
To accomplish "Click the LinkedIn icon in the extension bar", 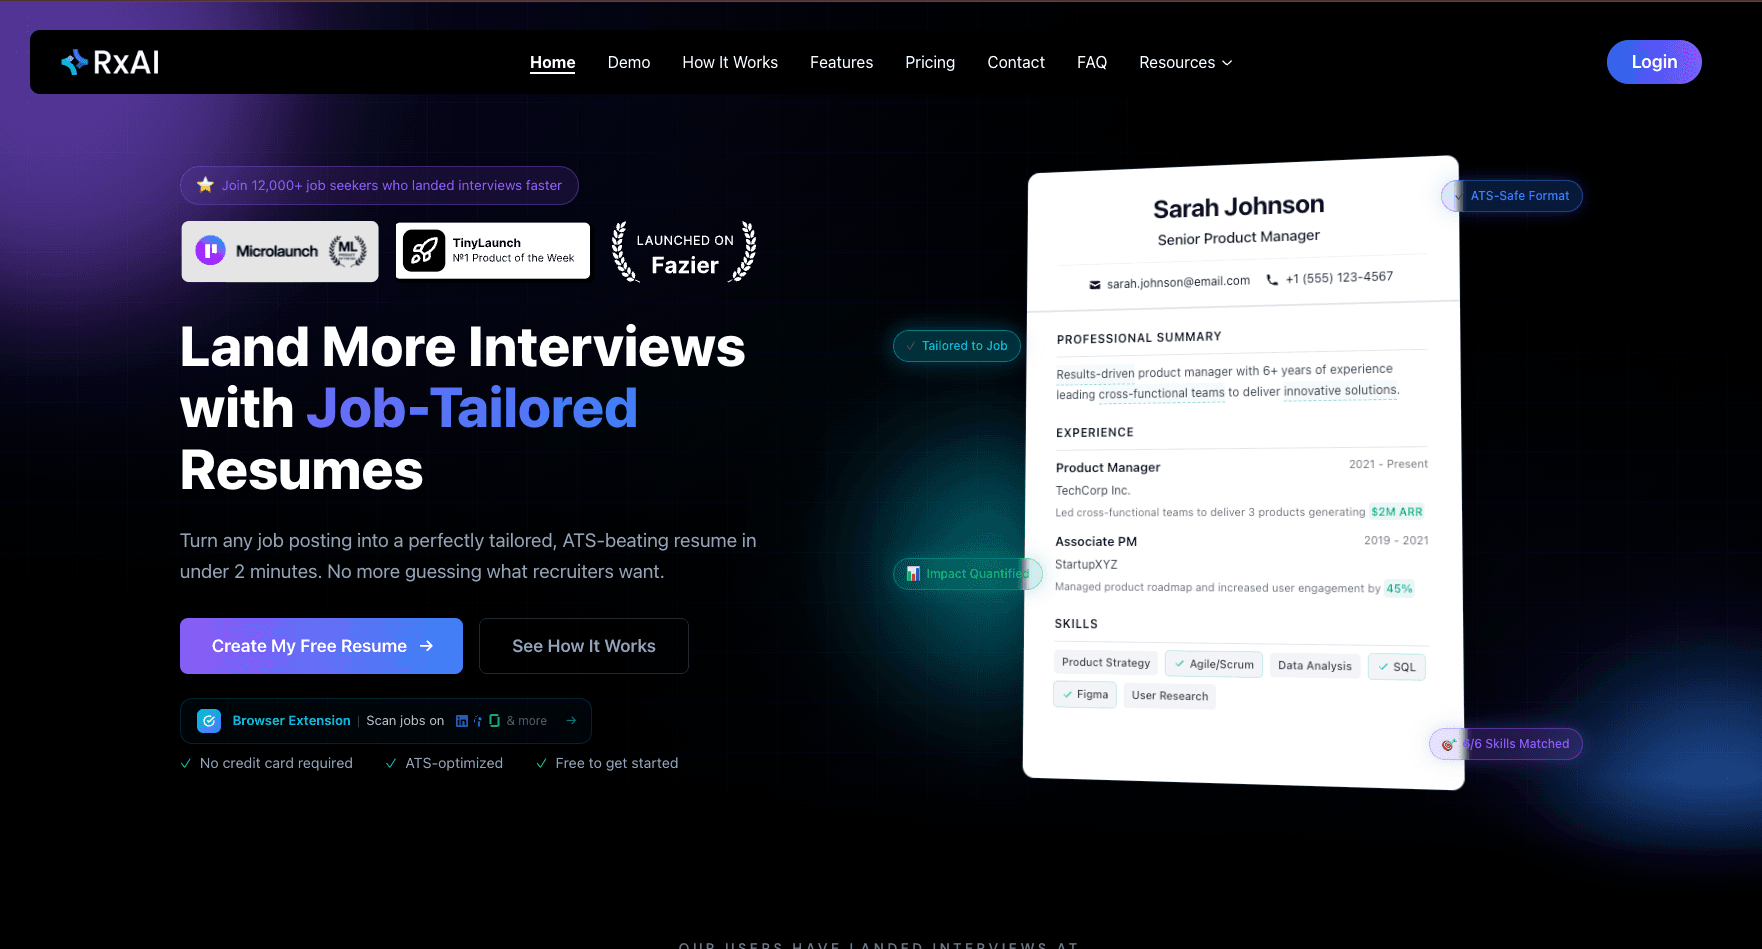I will click(x=462, y=721).
